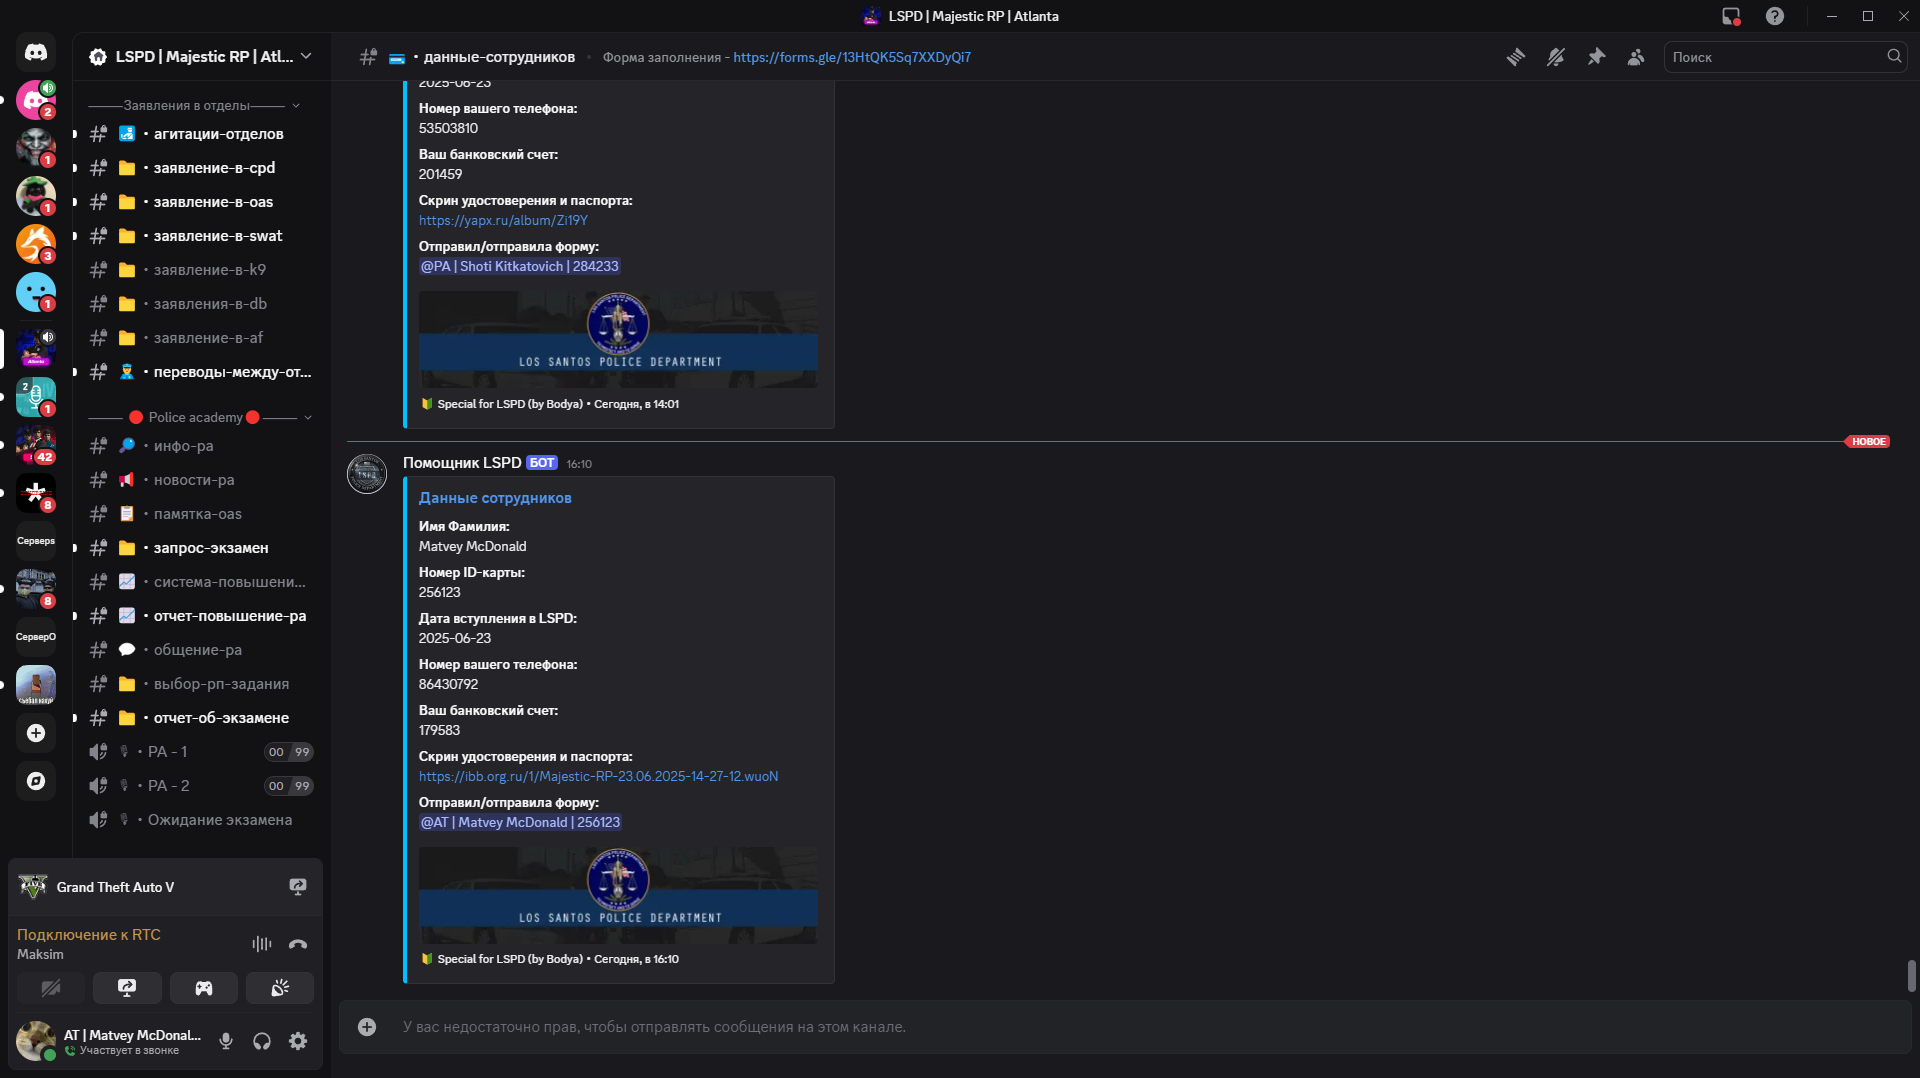The height and width of the screenshot is (1078, 1920).
Task: Open the soundboard button
Action: 280,988
